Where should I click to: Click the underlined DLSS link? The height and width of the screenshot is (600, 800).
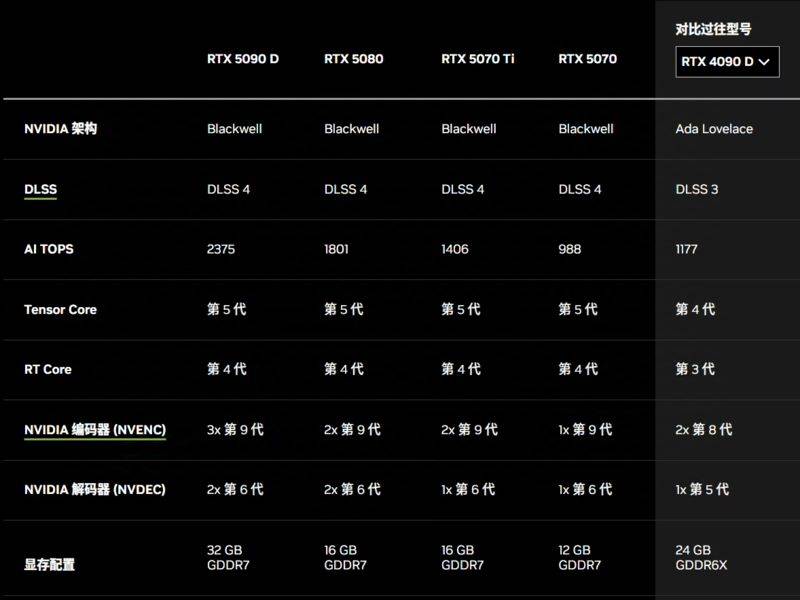pos(40,189)
